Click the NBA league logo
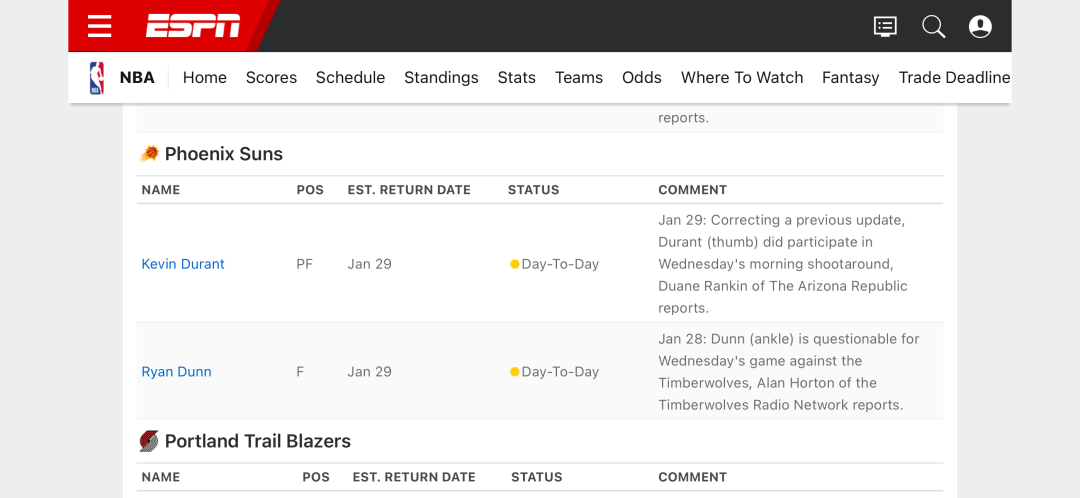This screenshot has width=1080, height=498. click(x=96, y=78)
